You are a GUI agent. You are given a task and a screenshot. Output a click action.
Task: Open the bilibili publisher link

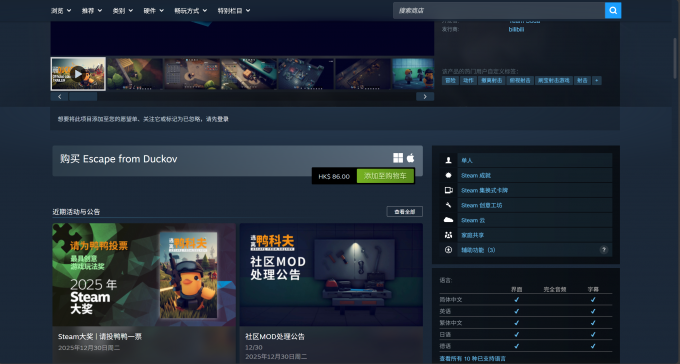pyautogui.click(x=516, y=30)
